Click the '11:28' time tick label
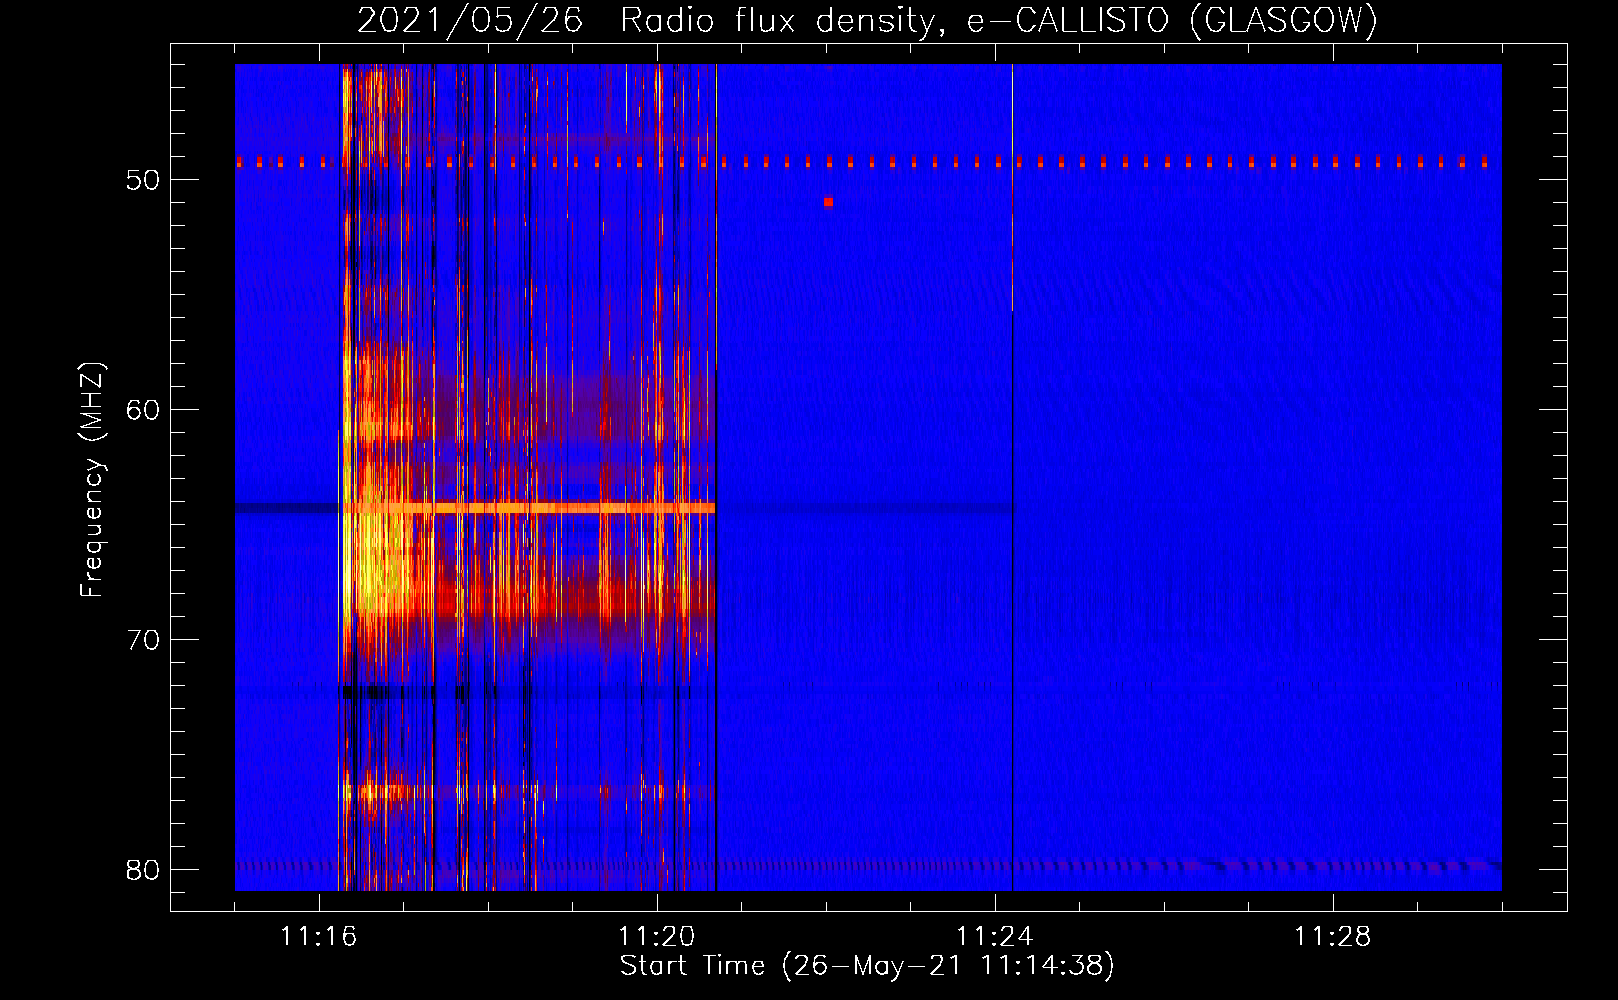This screenshot has height=1000, width=1618. click(x=1333, y=937)
